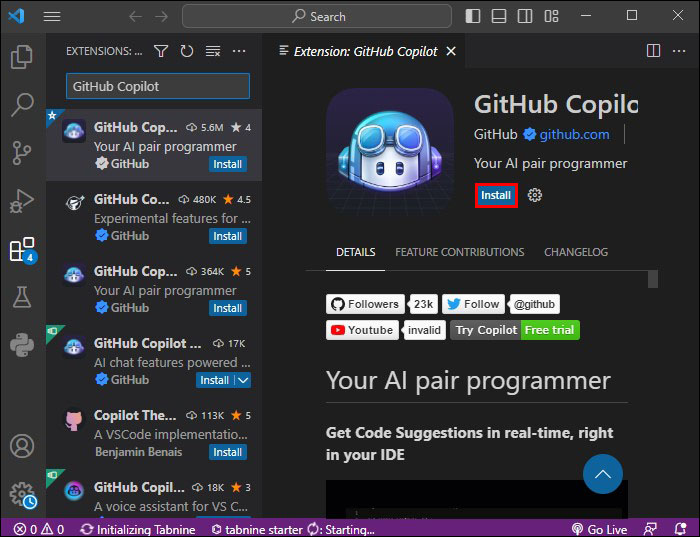Screen dimensions: 700x537
Task: Select the Copilot Theme row by Benjamin Benais
Action: (154, 433)
